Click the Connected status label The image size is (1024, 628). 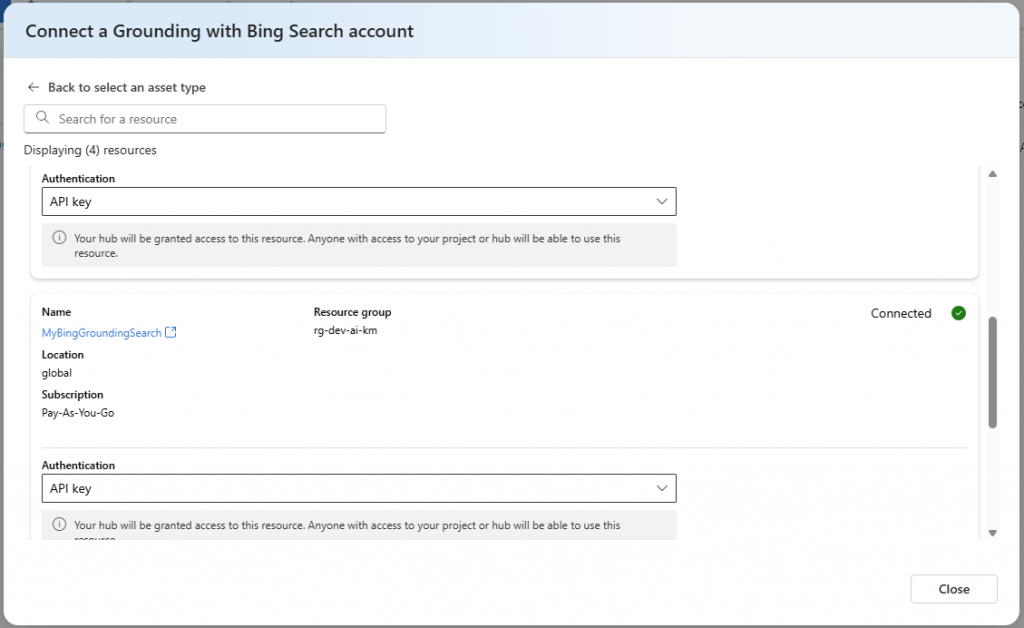point(900,313)
